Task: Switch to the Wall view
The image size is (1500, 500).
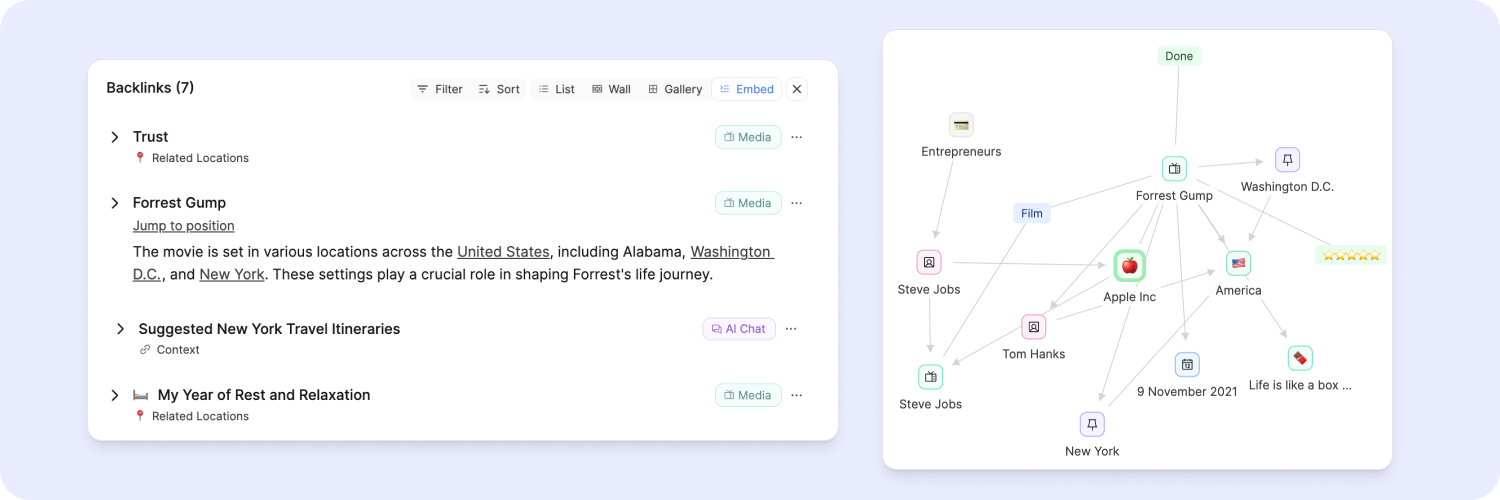Action: [611, 89]
